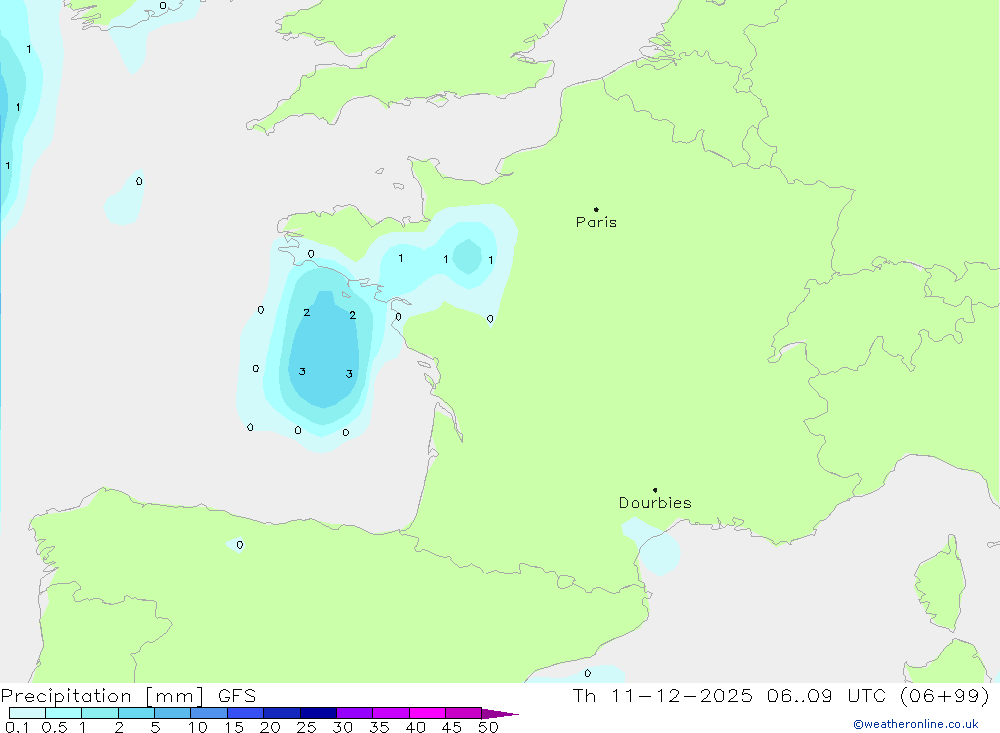Click the Dourbies city label
This screenshot has height=733, width=1000.
click(655, 503)
